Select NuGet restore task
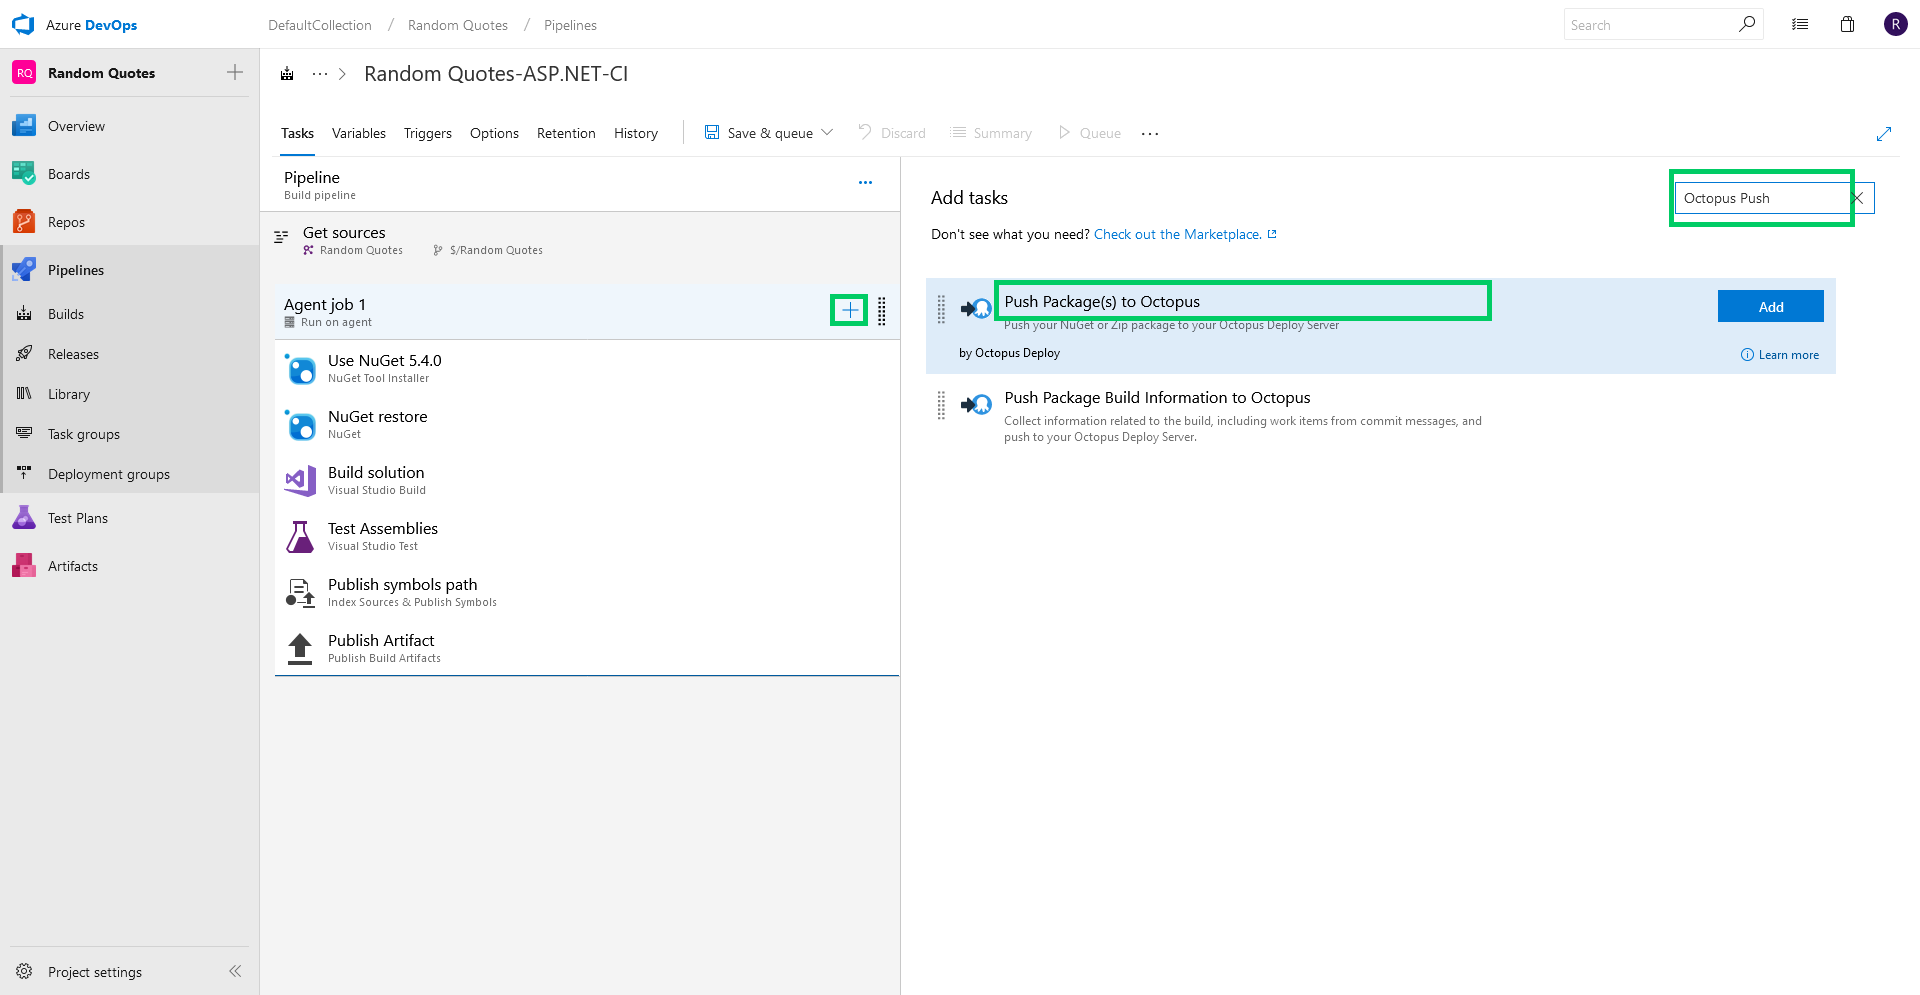 pyautogui.click(x=587, y=424)
